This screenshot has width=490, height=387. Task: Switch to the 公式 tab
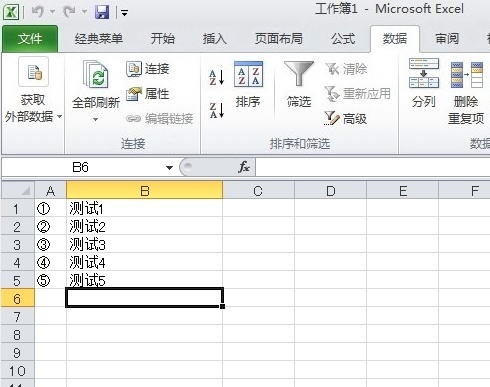click(x=343, y=39)
